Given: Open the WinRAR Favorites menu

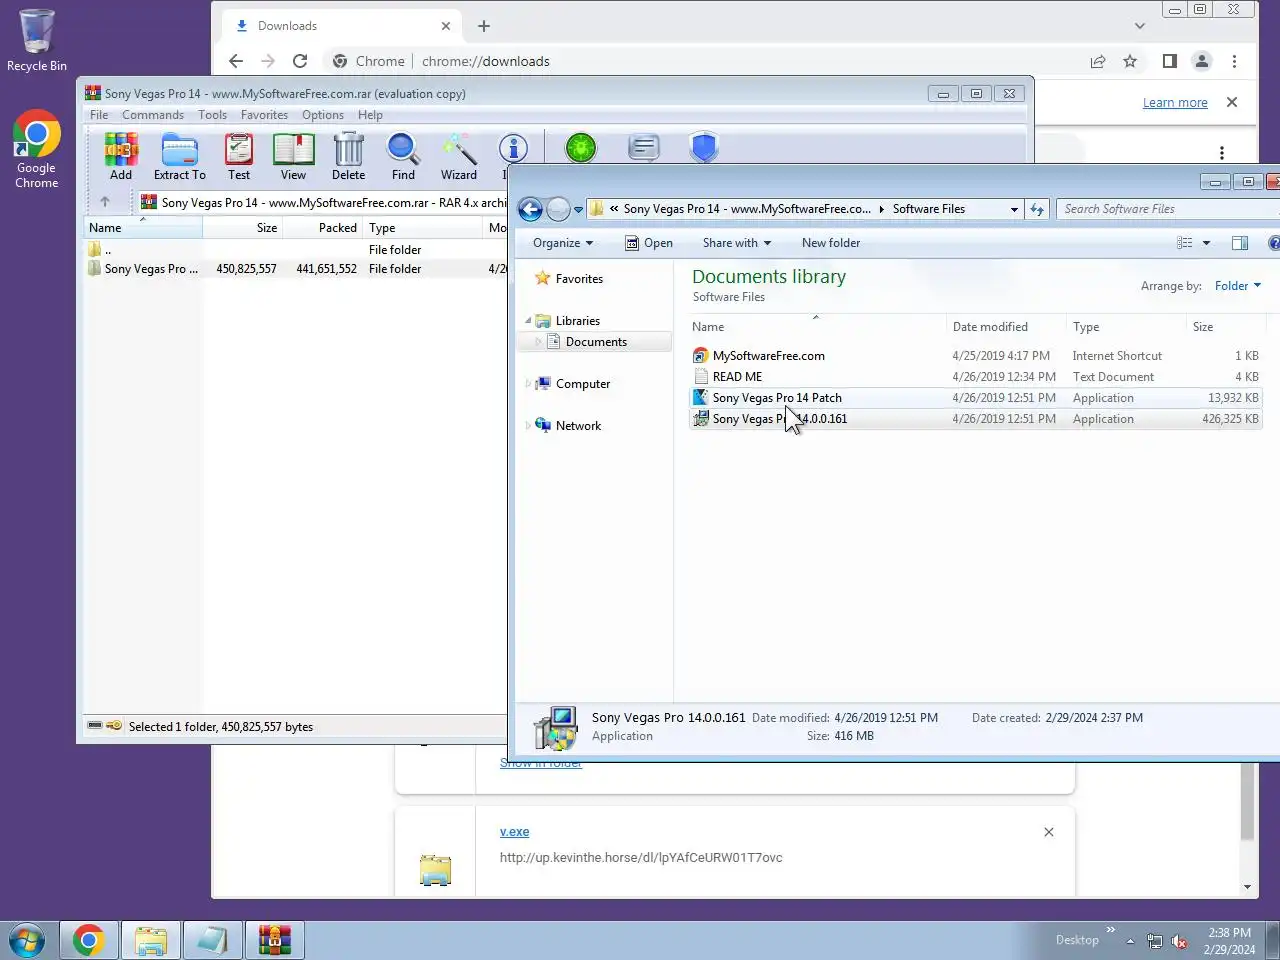Looking at the screenshot, I should point(264,115).
